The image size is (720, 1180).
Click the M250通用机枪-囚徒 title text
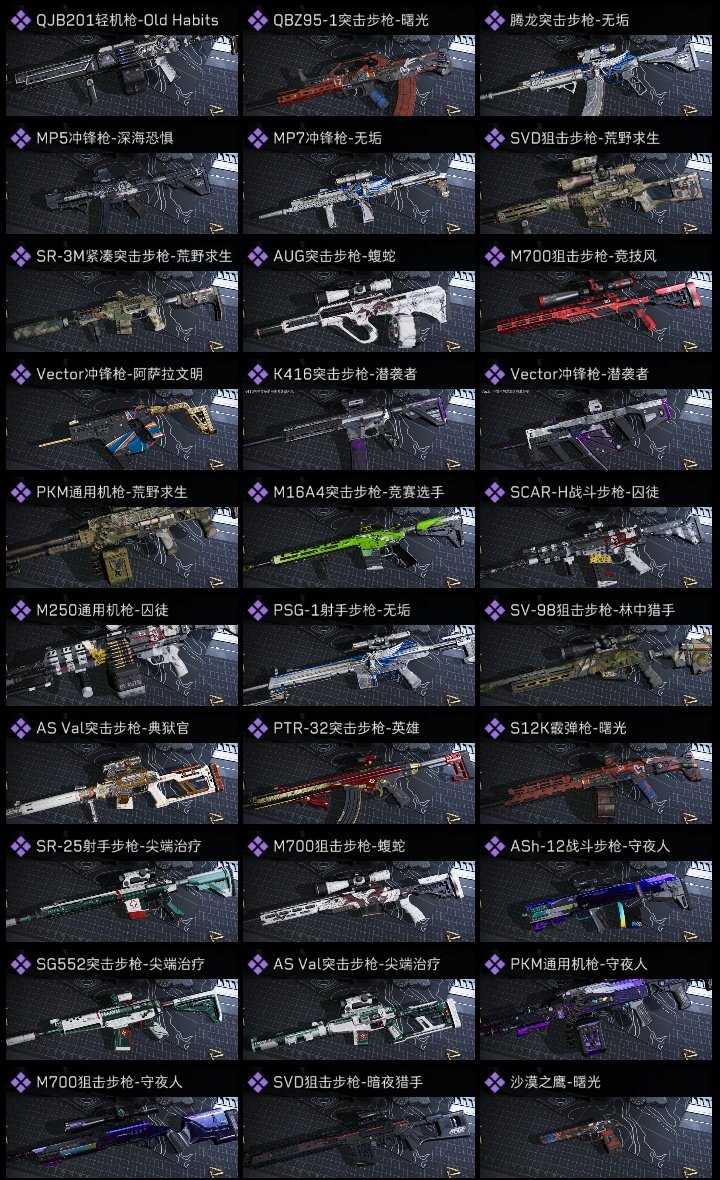click(x=102, y=610)
